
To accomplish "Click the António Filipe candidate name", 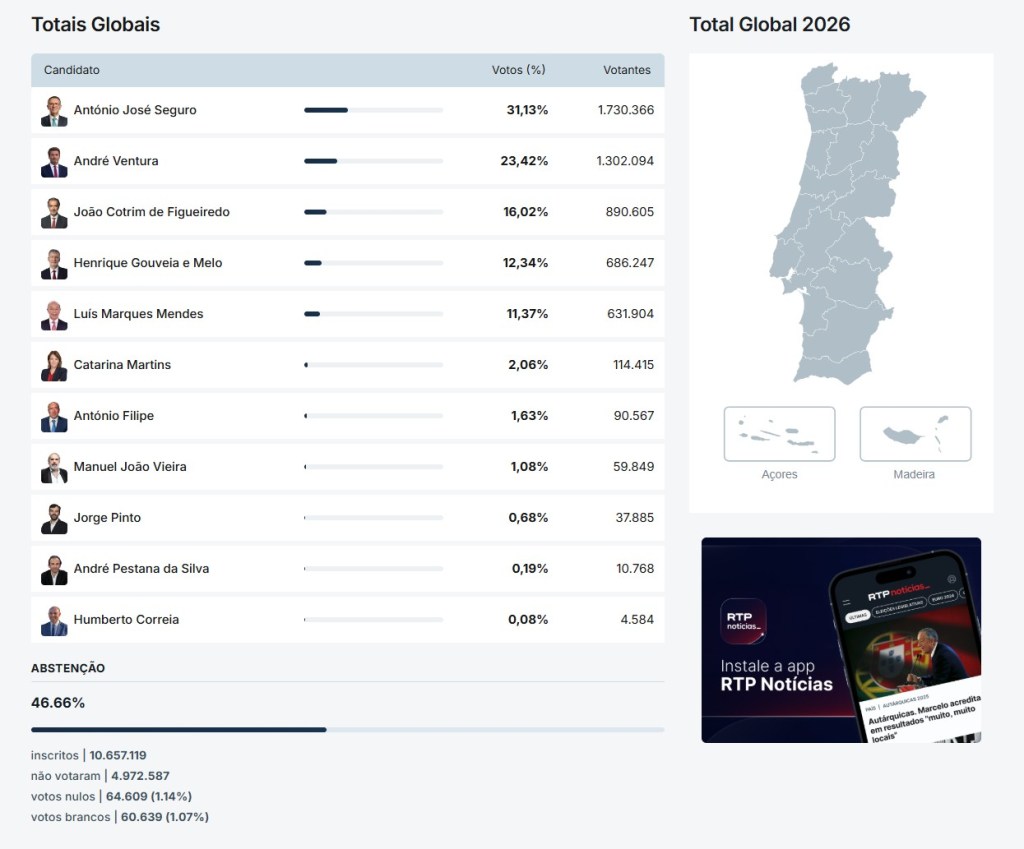I will click(x=114, y=416).
